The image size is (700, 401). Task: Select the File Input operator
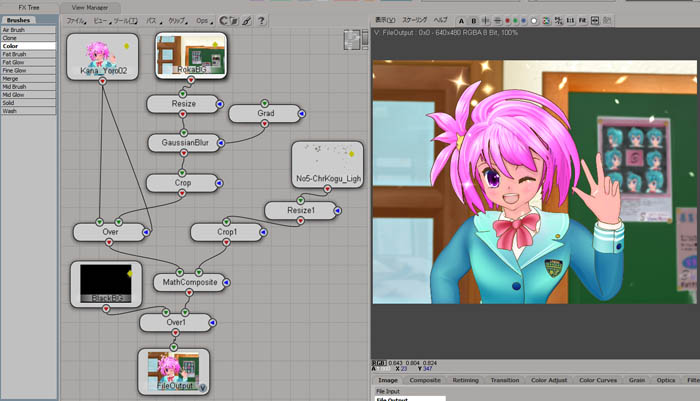coord(387,391)
